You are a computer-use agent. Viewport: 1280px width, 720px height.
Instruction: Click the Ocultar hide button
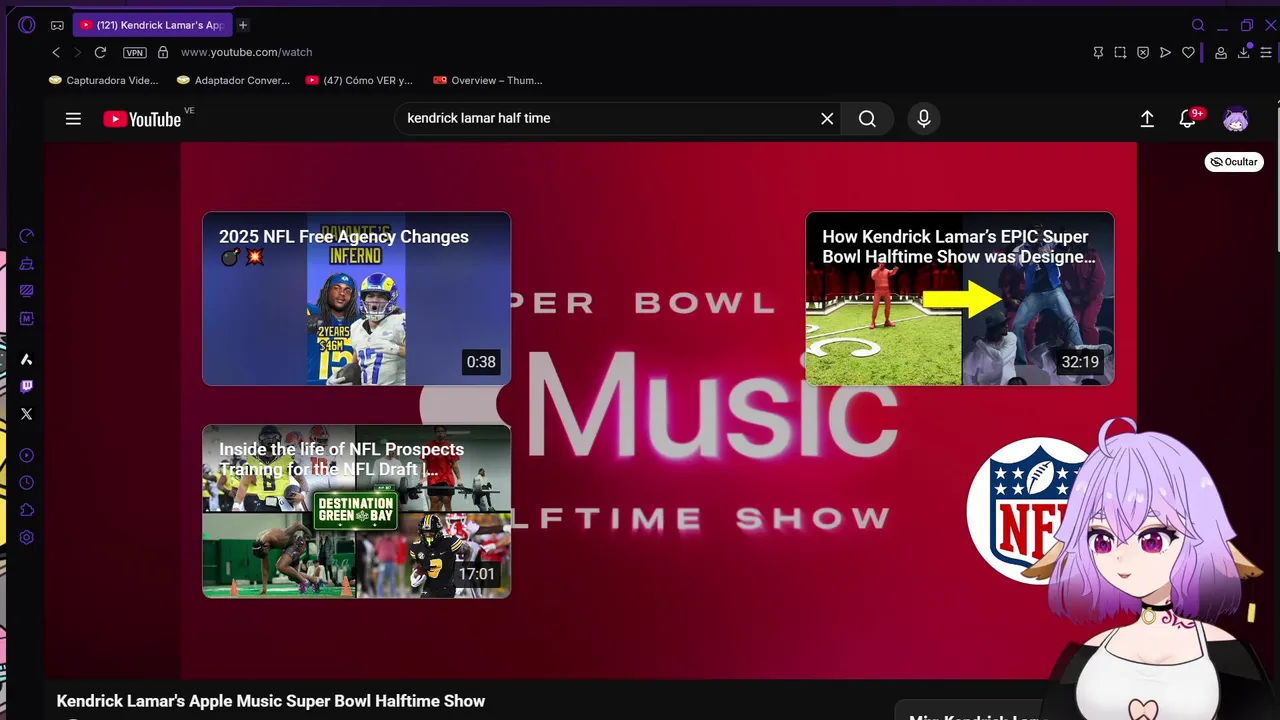pos(1234,162)
